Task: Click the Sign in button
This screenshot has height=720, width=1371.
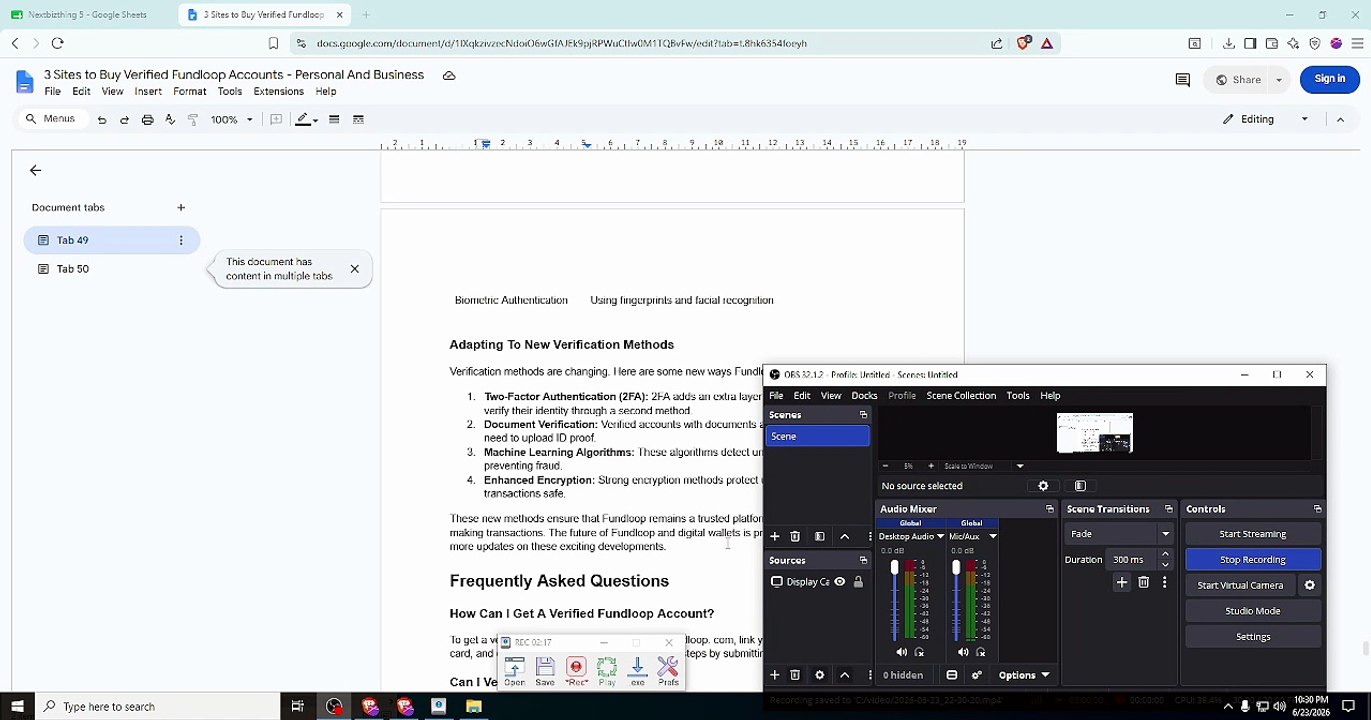Action: (1330, 79)
